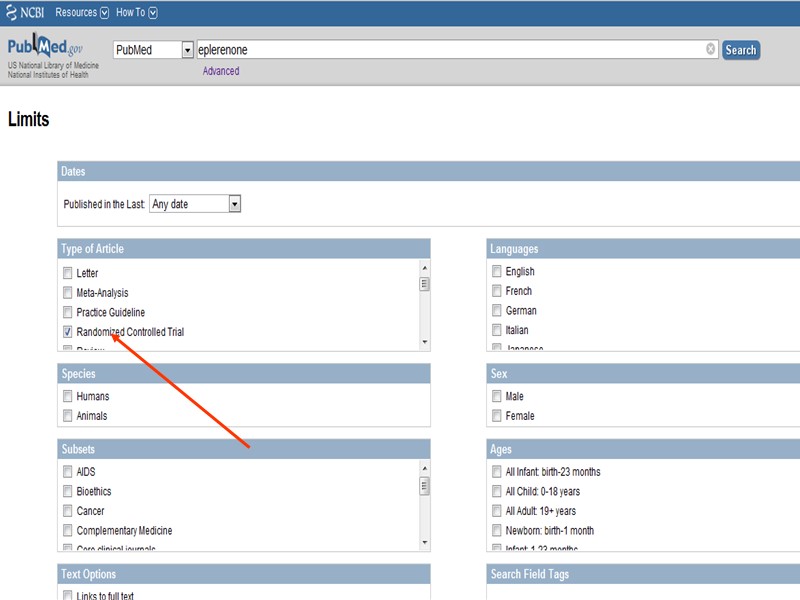Check the Animals species checkbox
Viewport: 800px width, 600px height.
pyautogui.click(x=67, y=415)
